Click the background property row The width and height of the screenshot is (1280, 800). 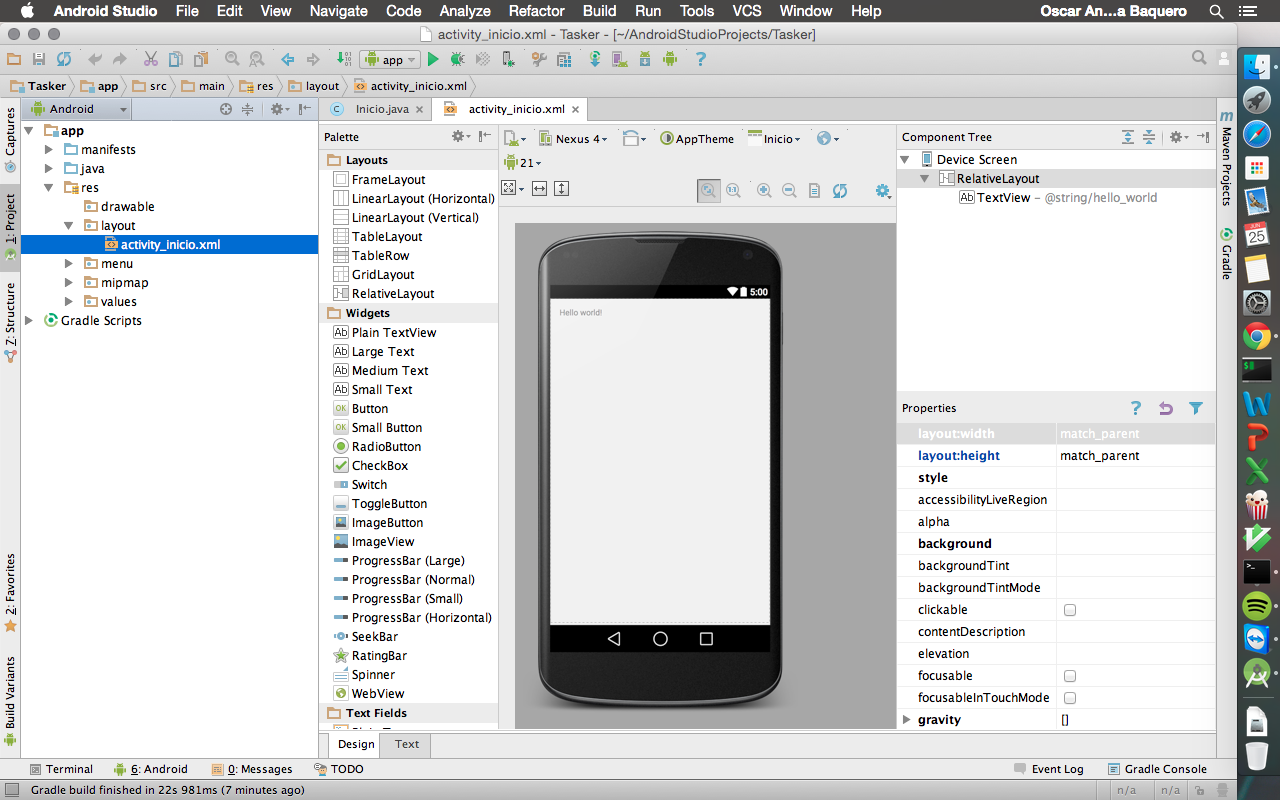1057,544
